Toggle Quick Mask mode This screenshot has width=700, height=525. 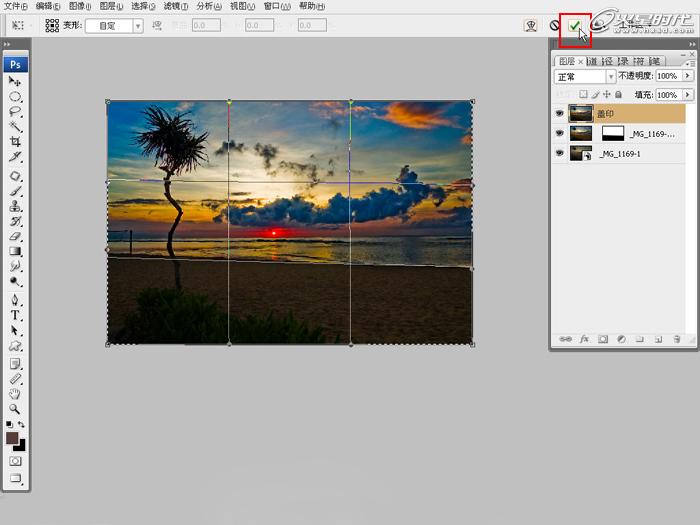pos(15,461)
